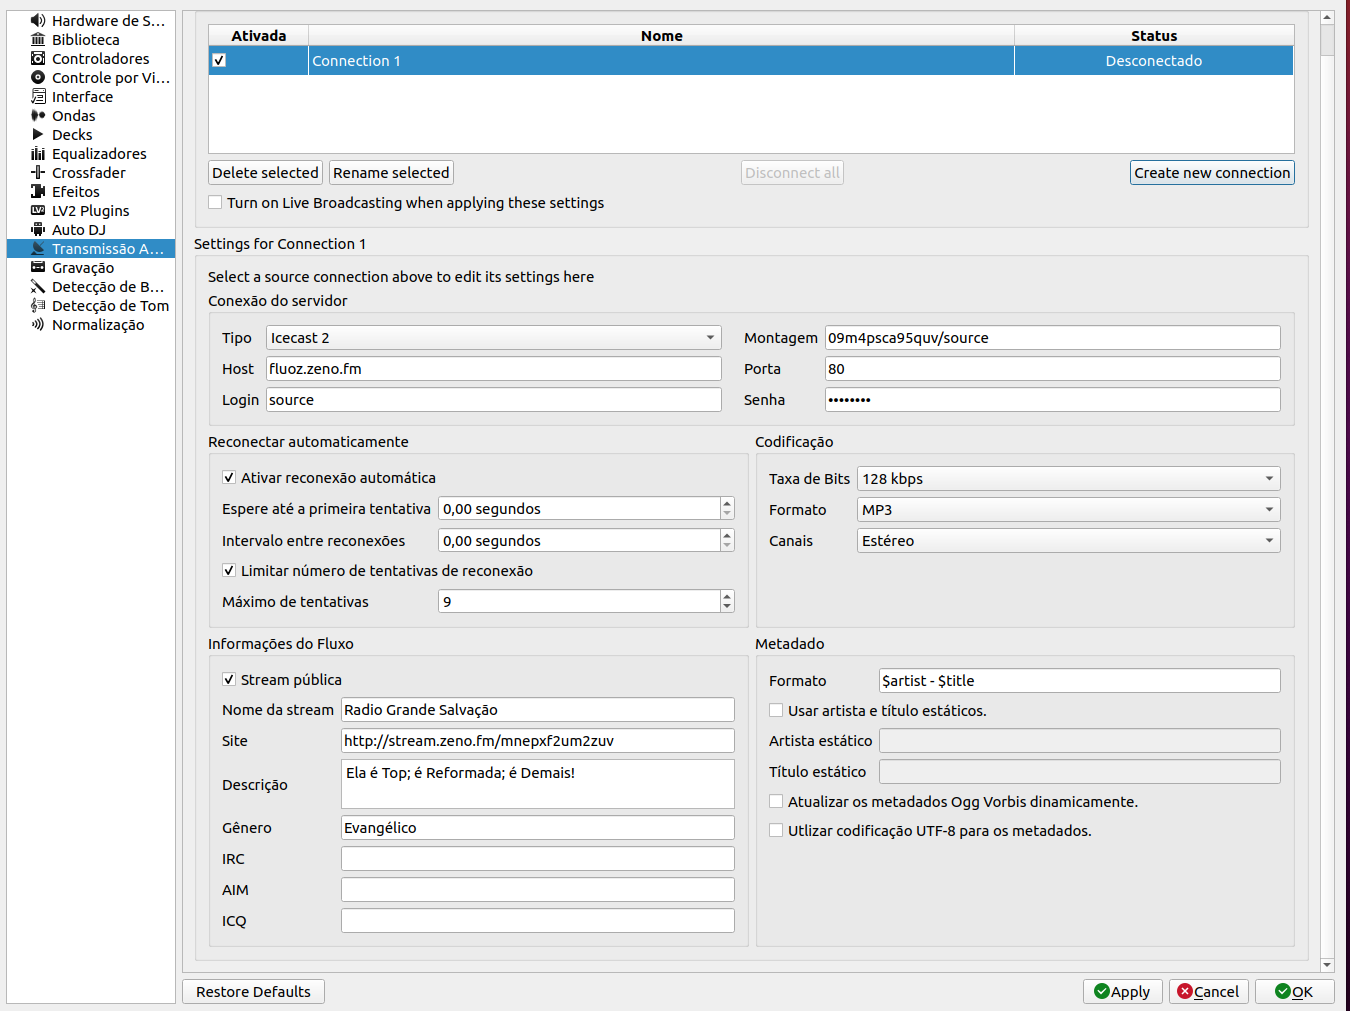This screenshot has height=1011, width=1350.
Task: Click the Máximo de tentativas spinner arrows
Action: tap(727, 602)
